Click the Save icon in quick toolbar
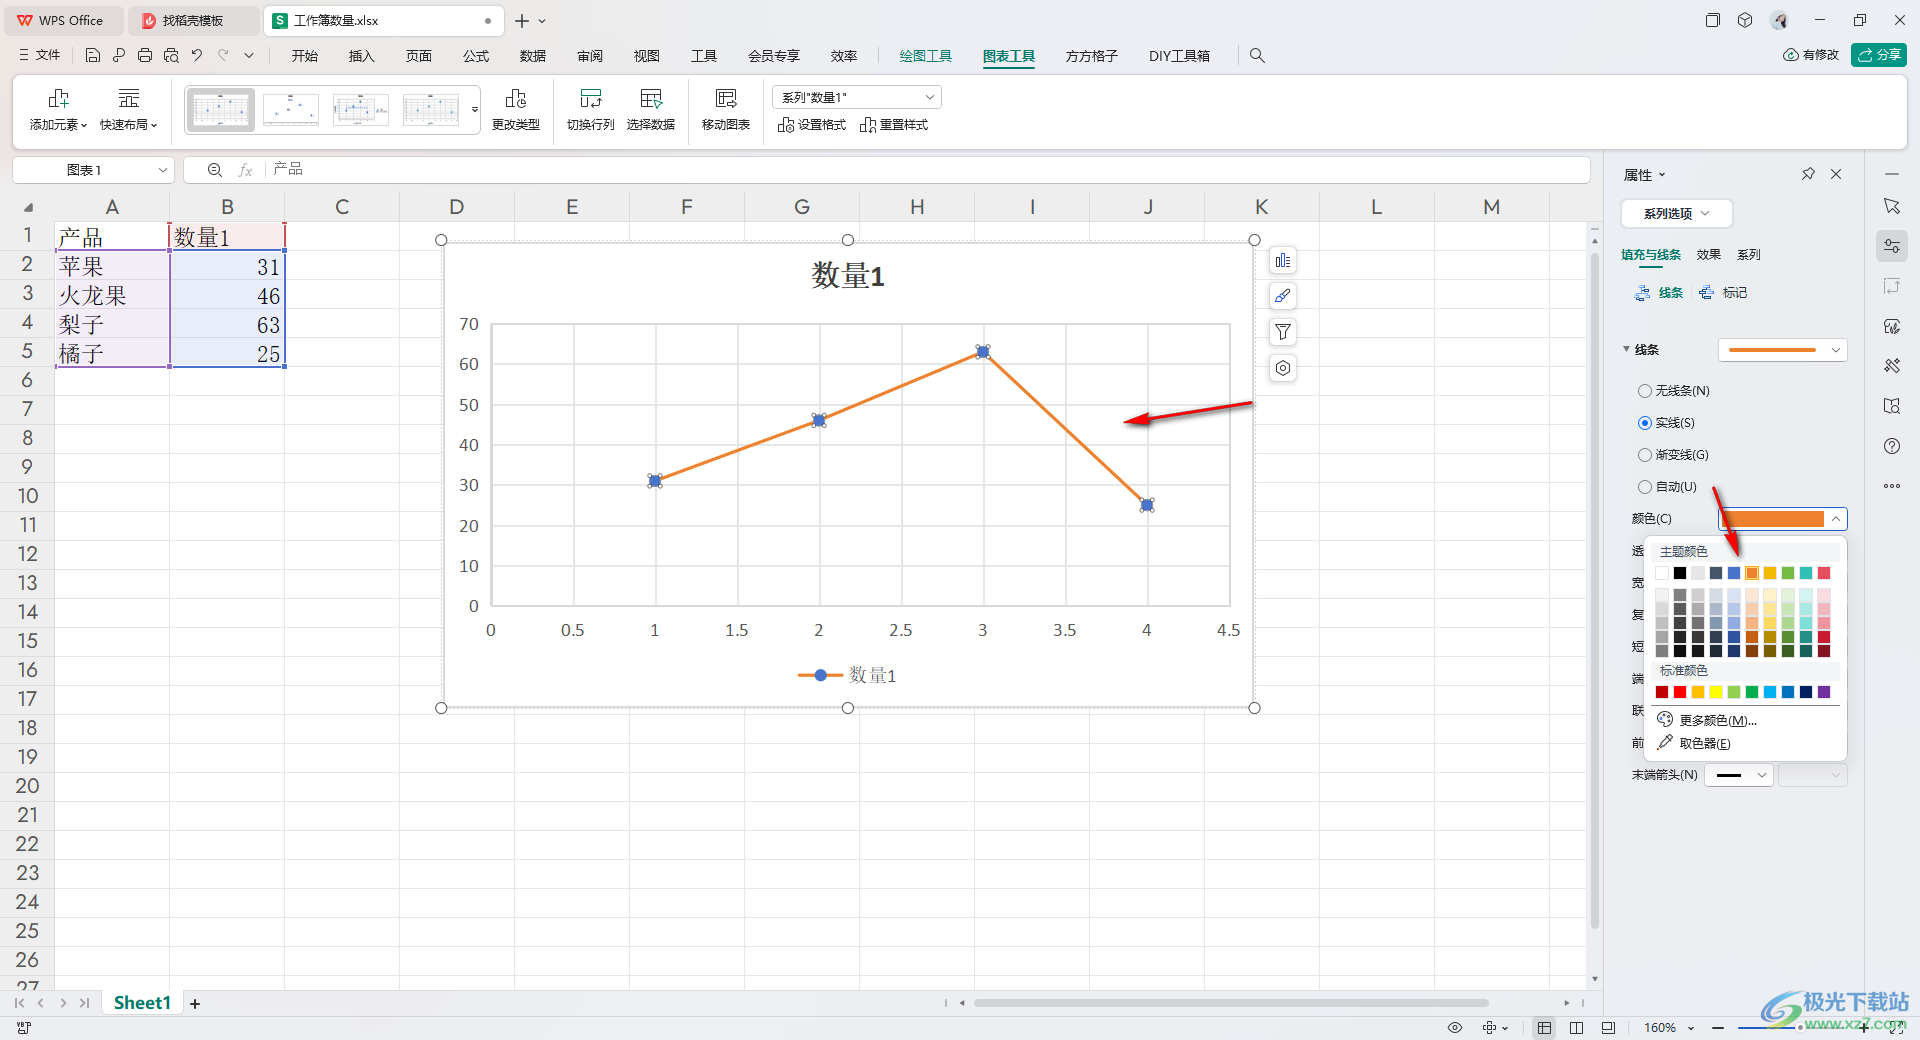The image size is (1920, 1040). (x=92, y=56)
